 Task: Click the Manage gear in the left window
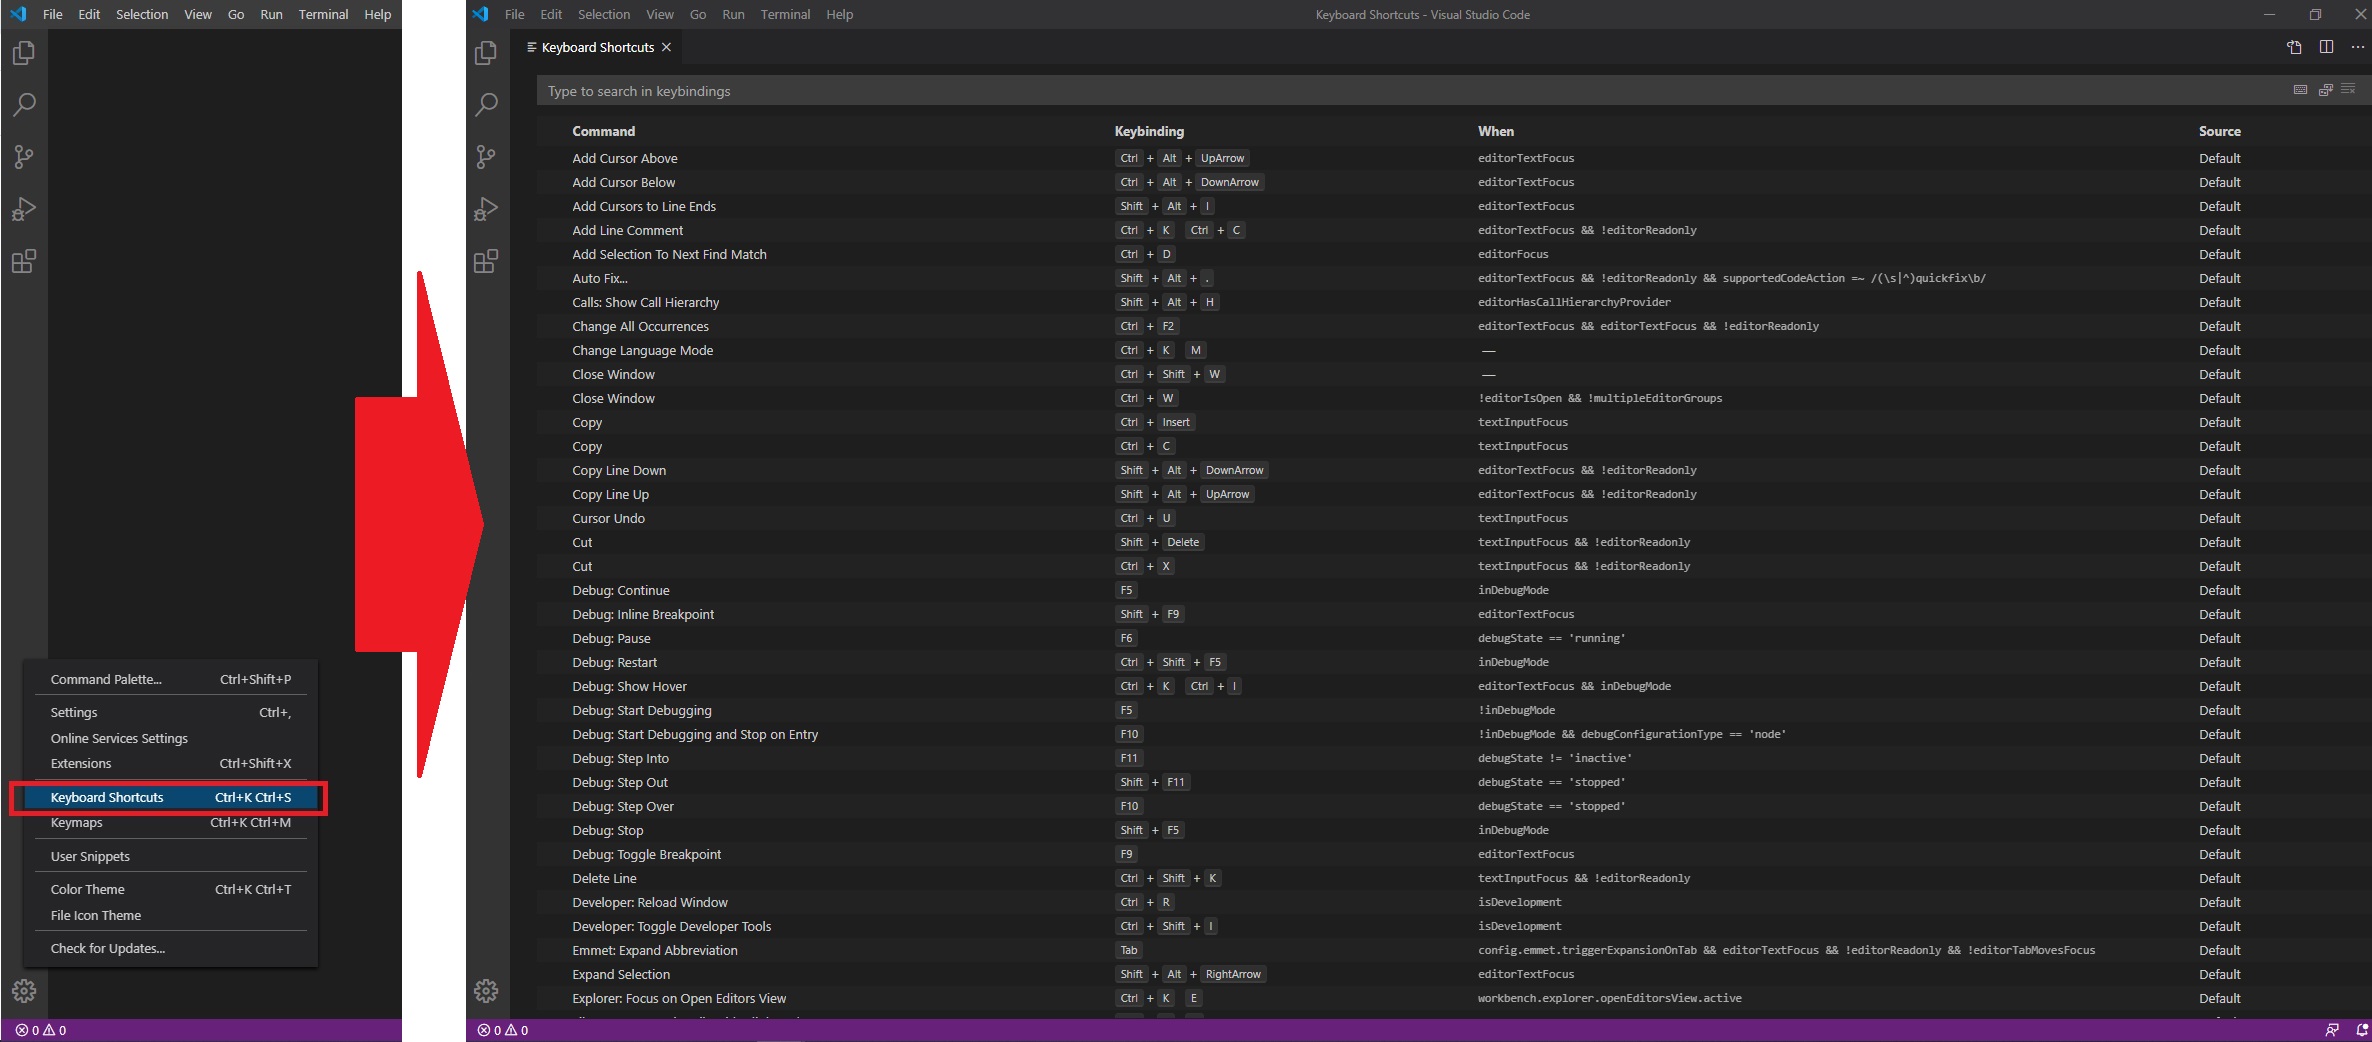coord(24,991)
